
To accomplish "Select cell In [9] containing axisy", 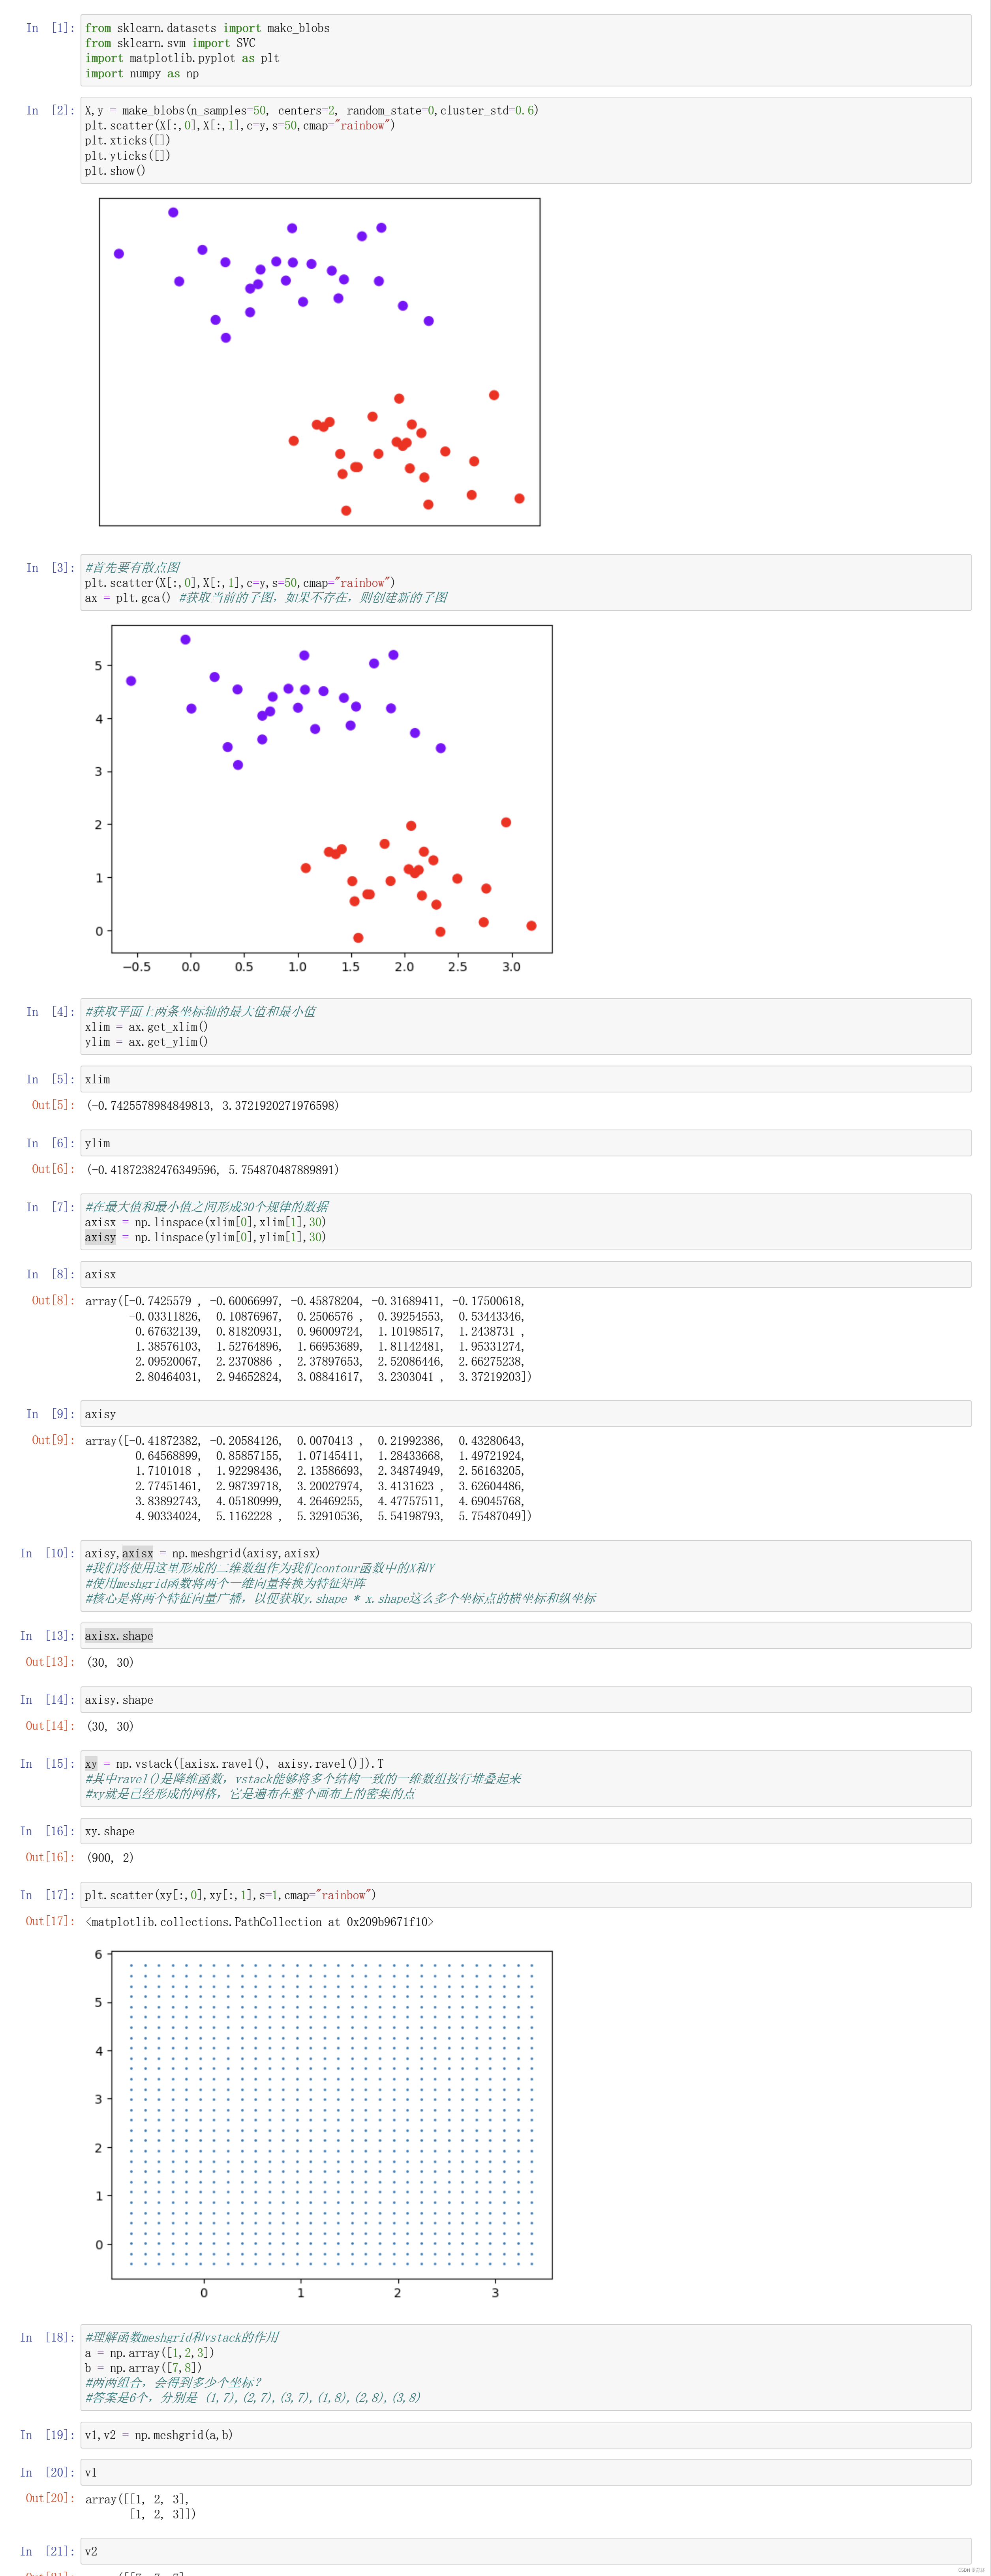I will 525,1414.
